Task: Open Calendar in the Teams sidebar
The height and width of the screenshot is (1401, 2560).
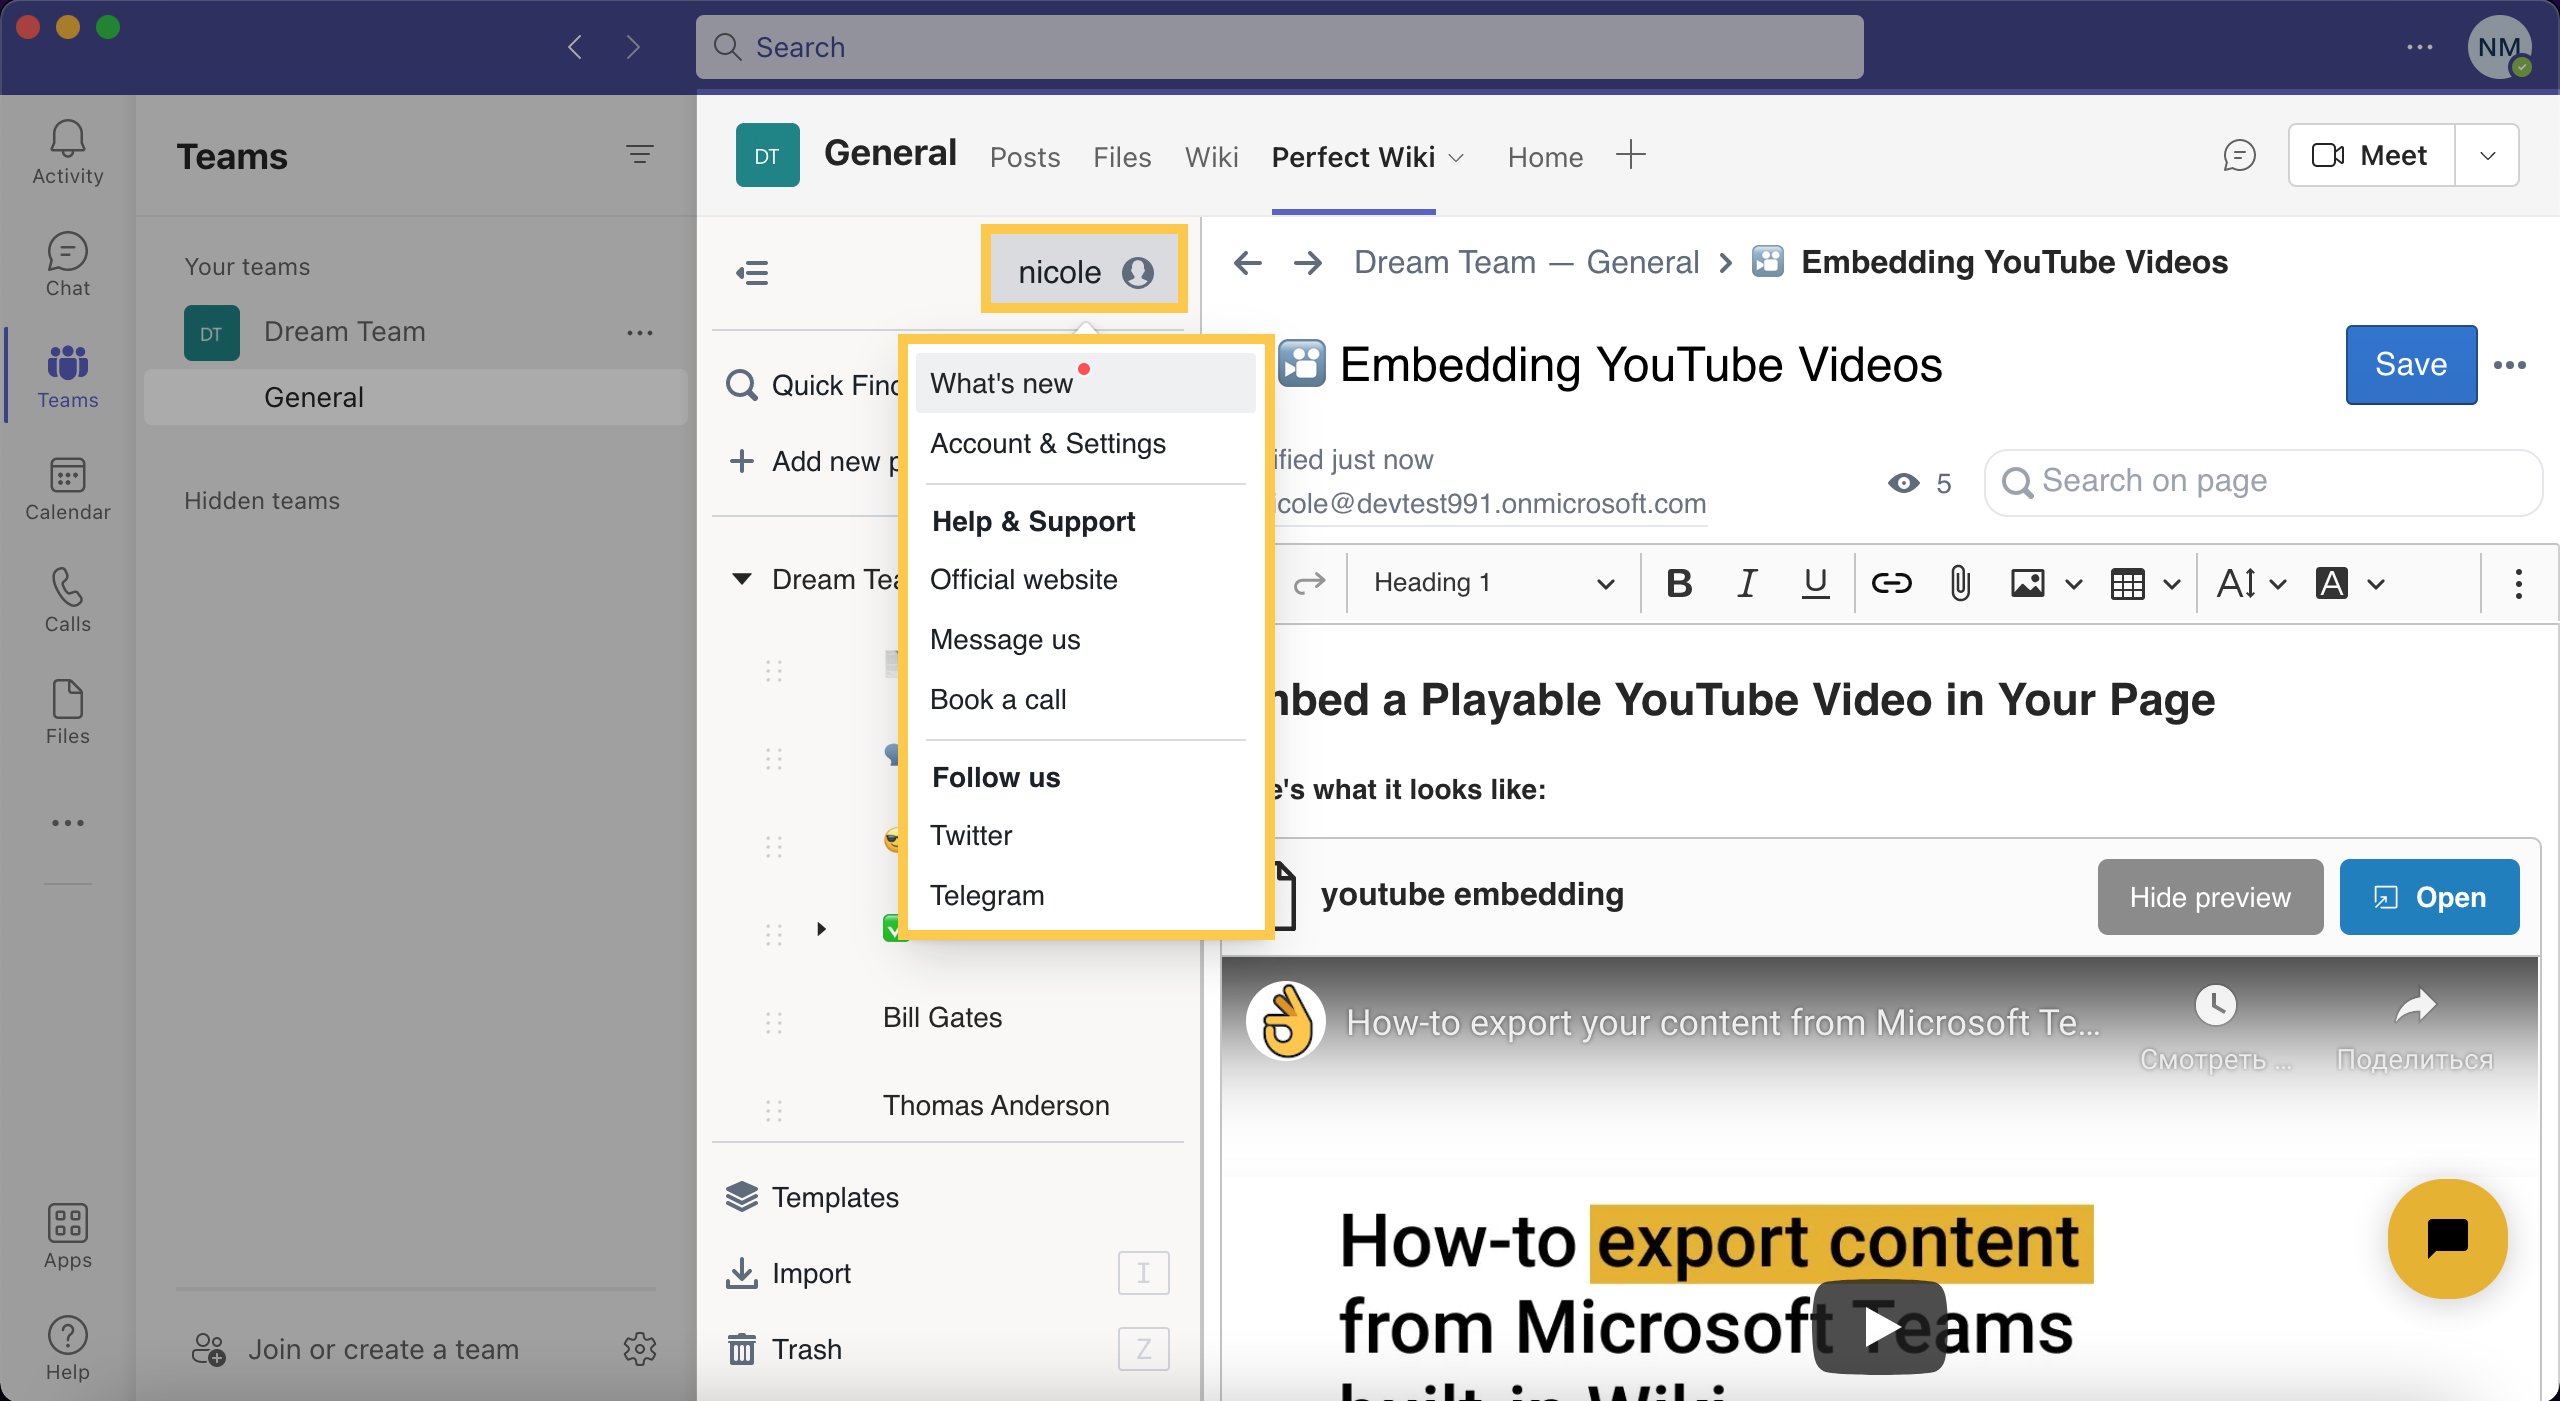Action: [x=67, y=489]
